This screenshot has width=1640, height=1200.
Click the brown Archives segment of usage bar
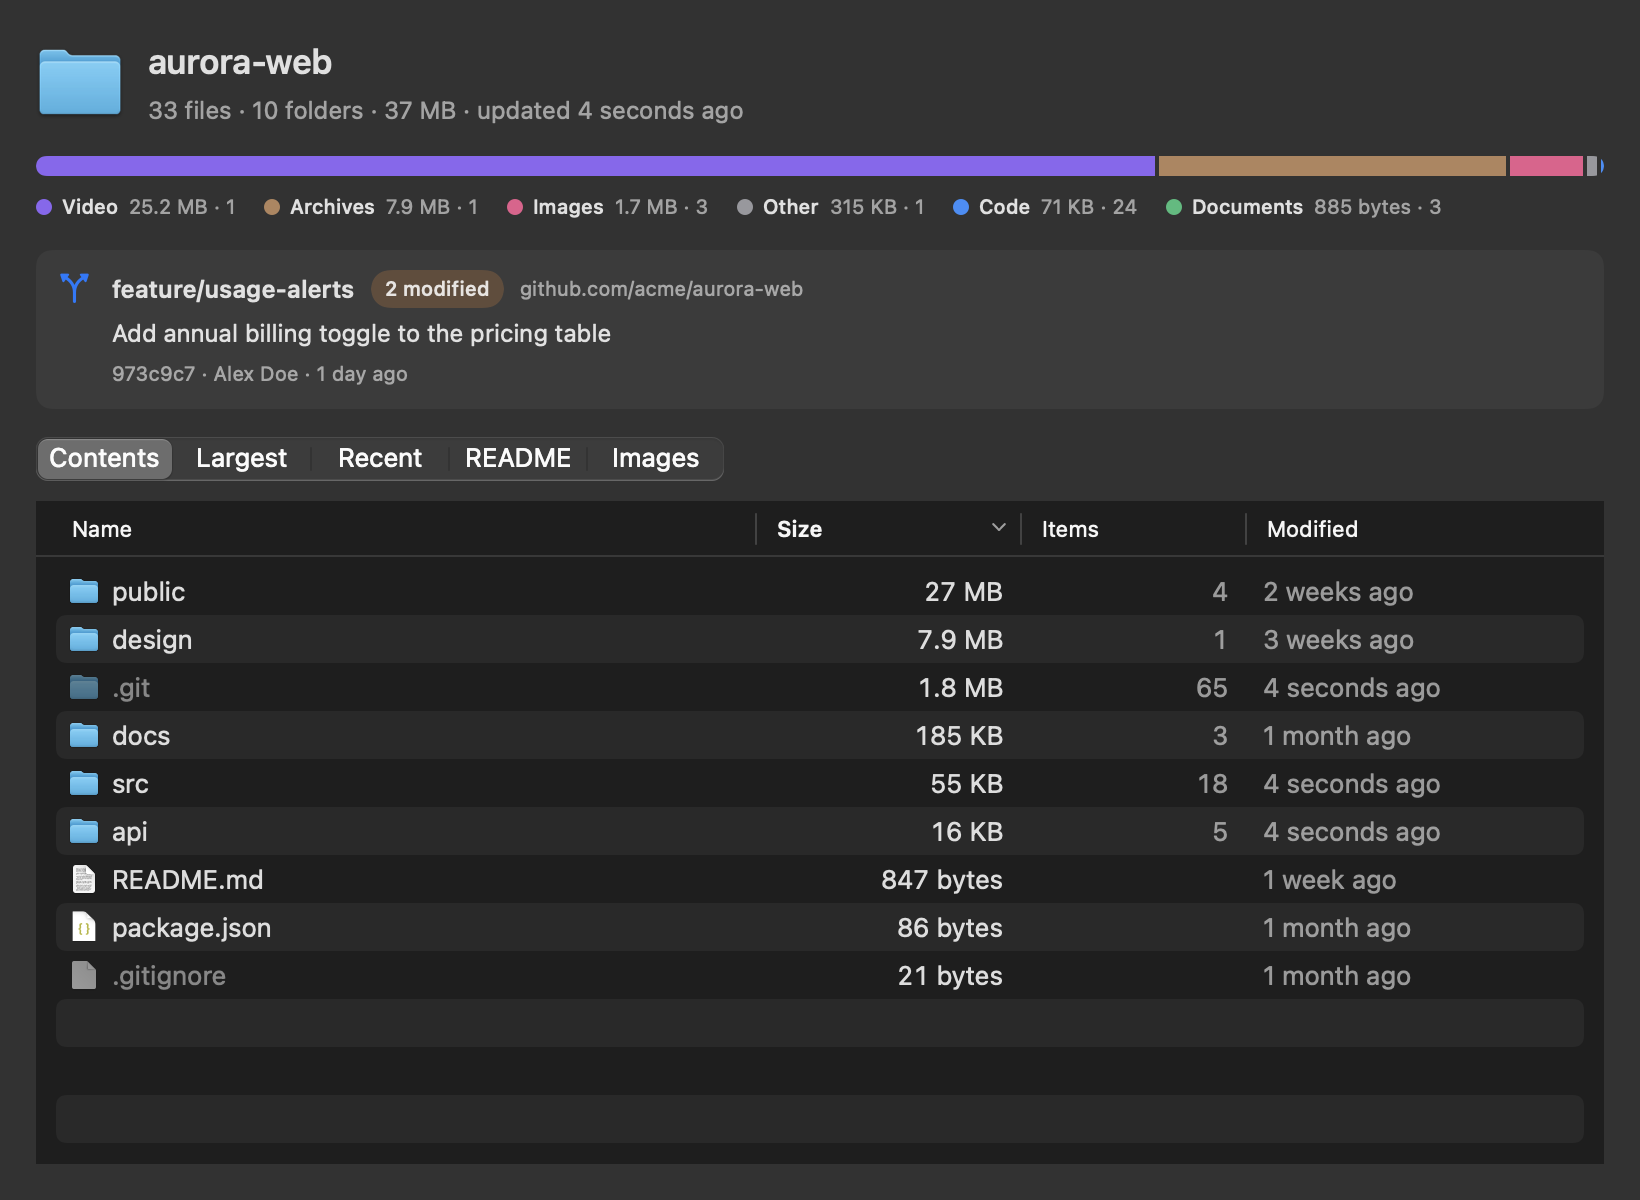click(x=1332, y=166)
